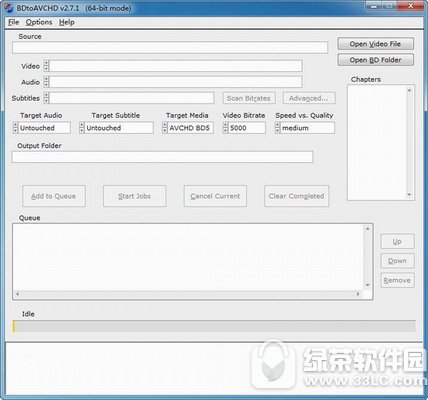Change Speed vs. Quality medium selector
This screenshot has height=400, width=428.
click(307, 128)
